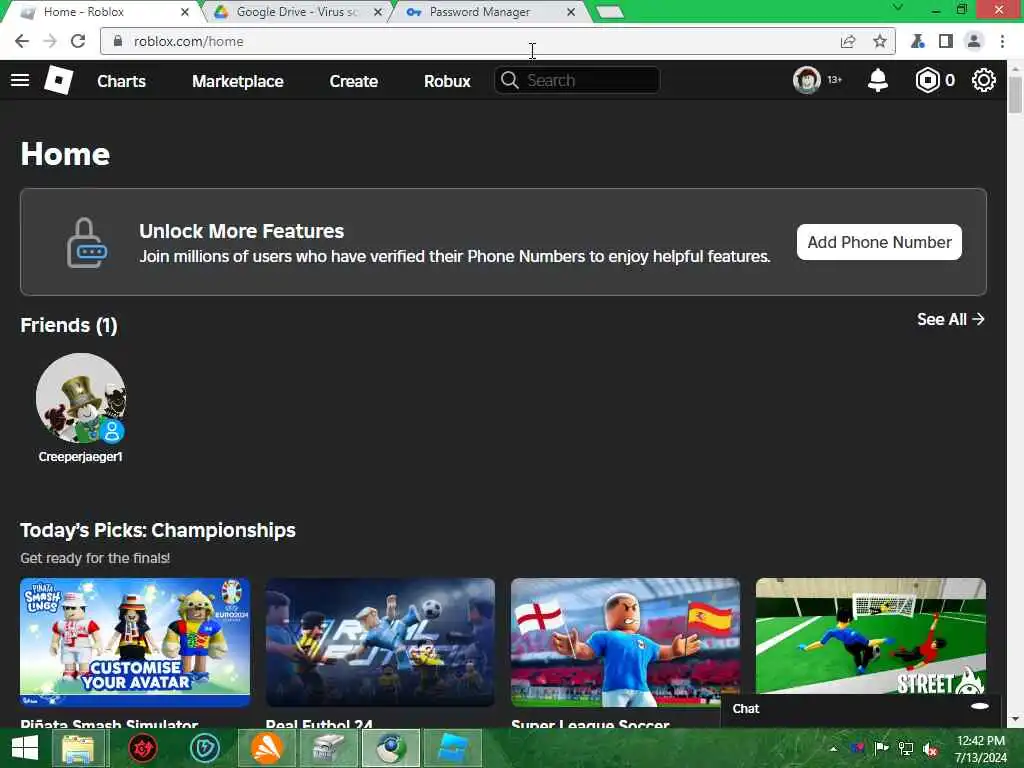Click the network tray icon
This screenshot has height=768, width=1024.
(906, 748)
